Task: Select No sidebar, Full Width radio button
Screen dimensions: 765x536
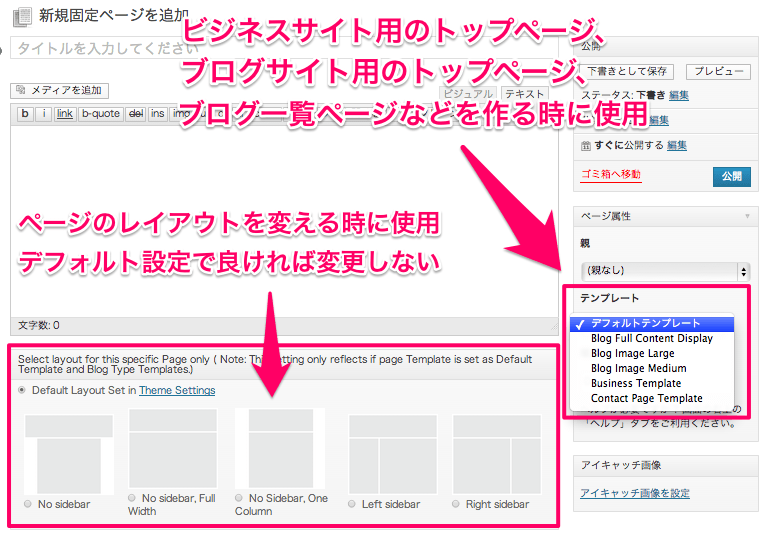Action: pyautogui.click(x=132, y=498)
